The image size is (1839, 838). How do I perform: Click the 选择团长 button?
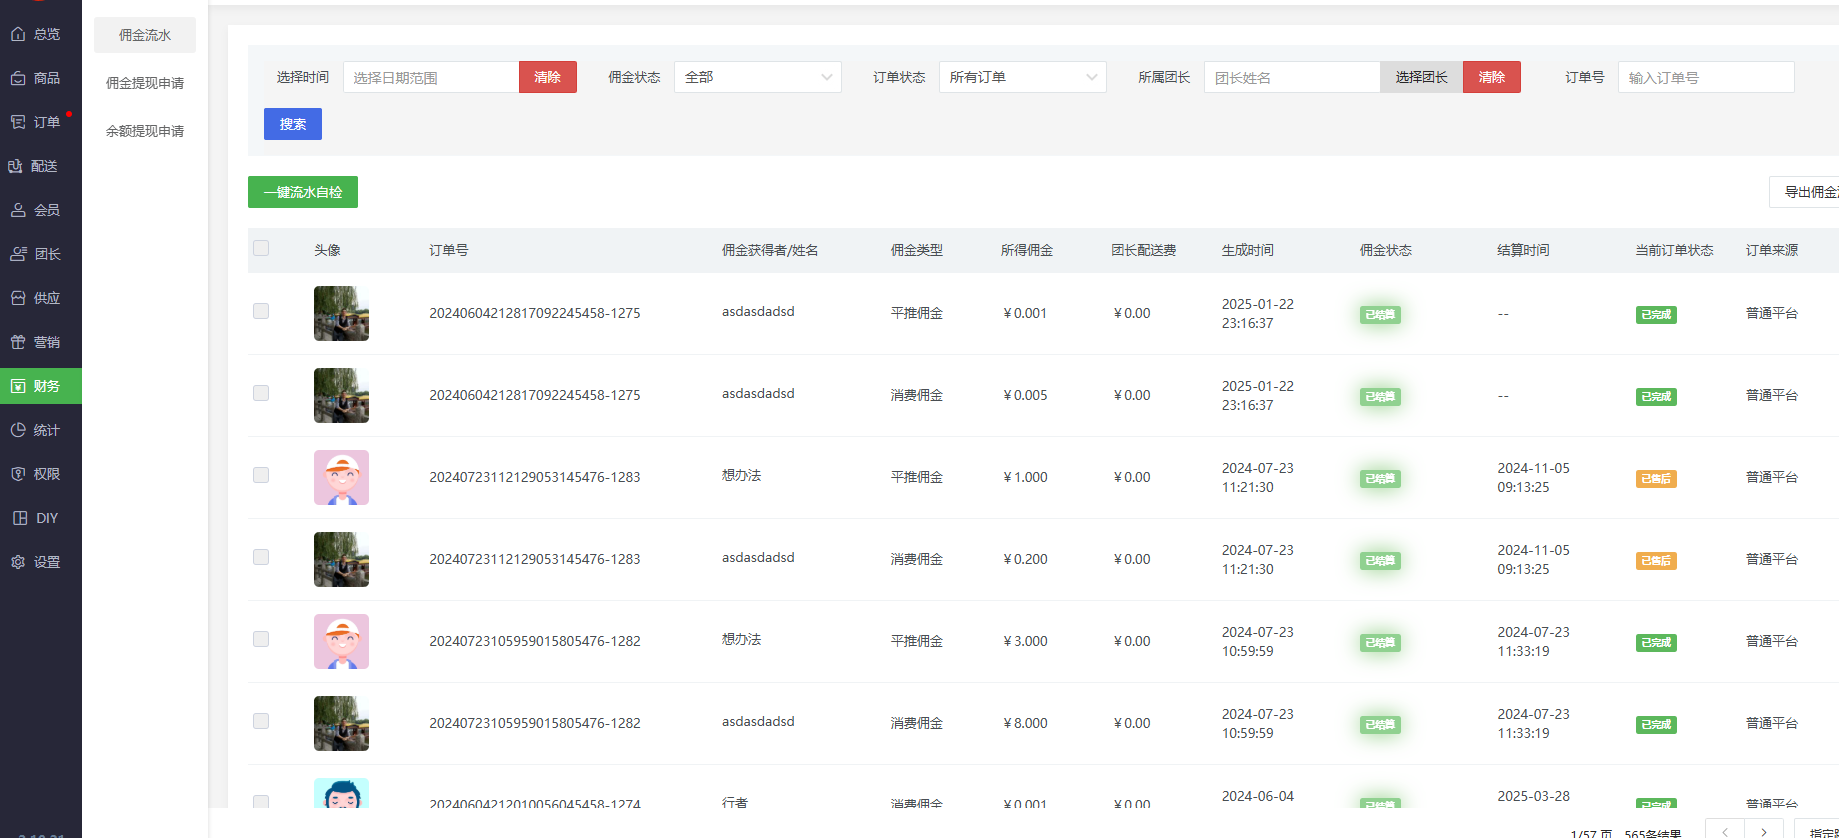click(x=1421, y=77)
